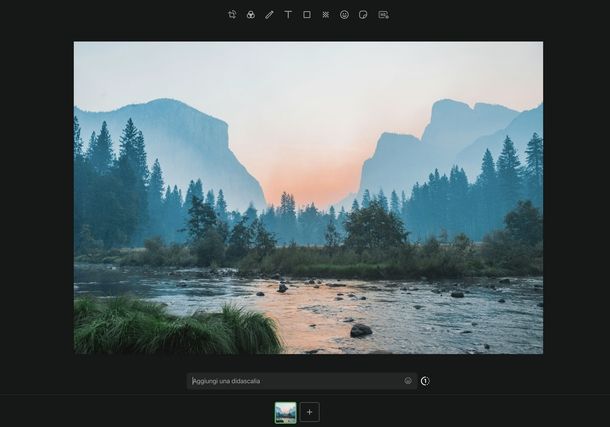Select the landscape photo thumbnail

pos(286,413)
